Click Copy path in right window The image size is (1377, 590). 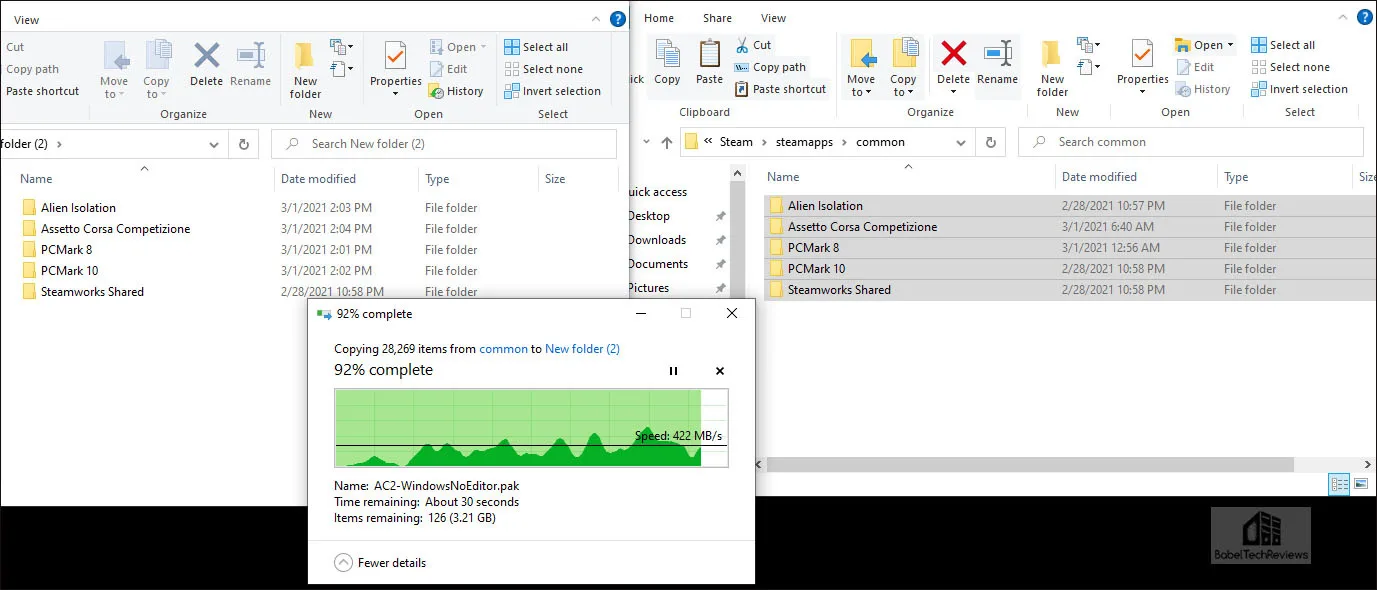(x=770, y=67)
